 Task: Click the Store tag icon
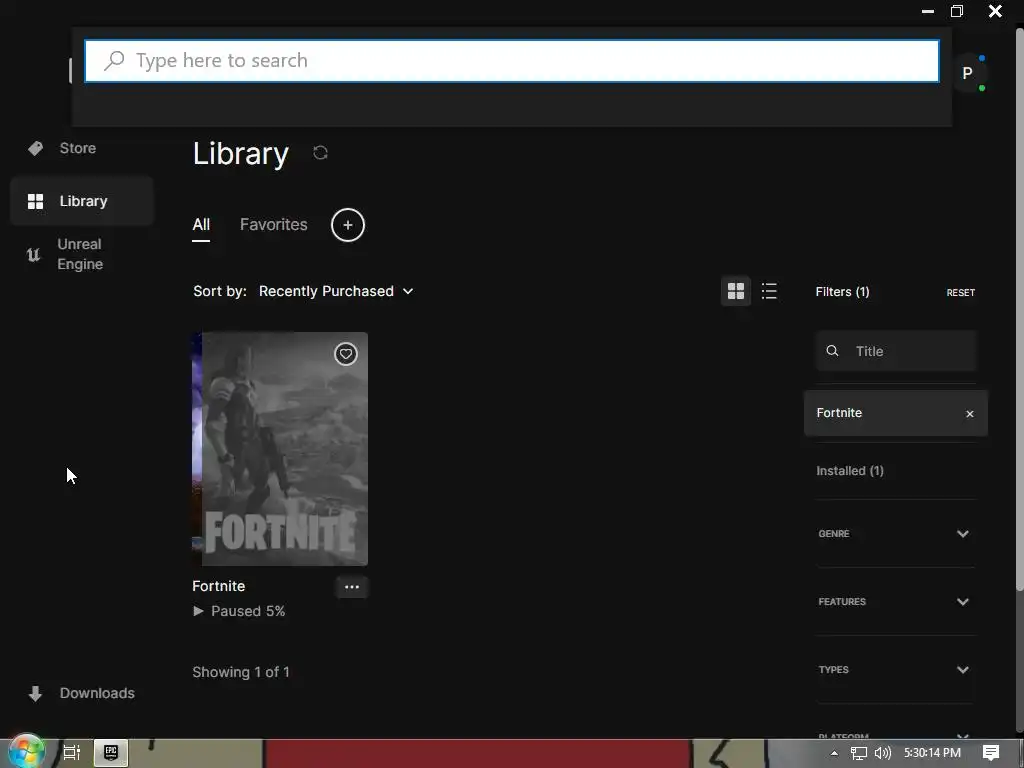(x=35, y=148)
